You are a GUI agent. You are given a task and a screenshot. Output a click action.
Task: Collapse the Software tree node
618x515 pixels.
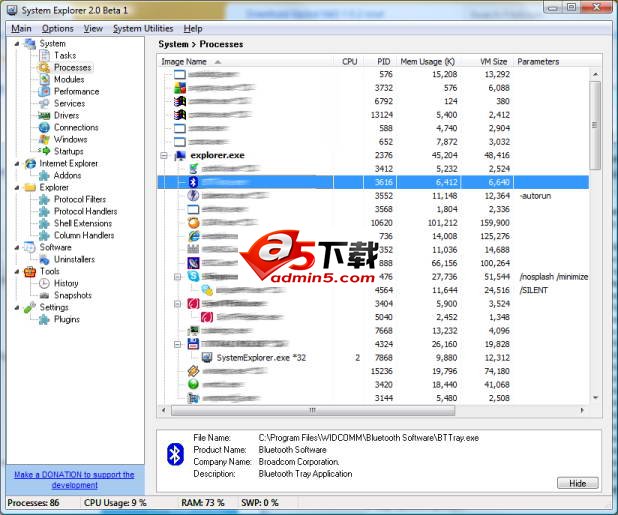click(17, 247)
